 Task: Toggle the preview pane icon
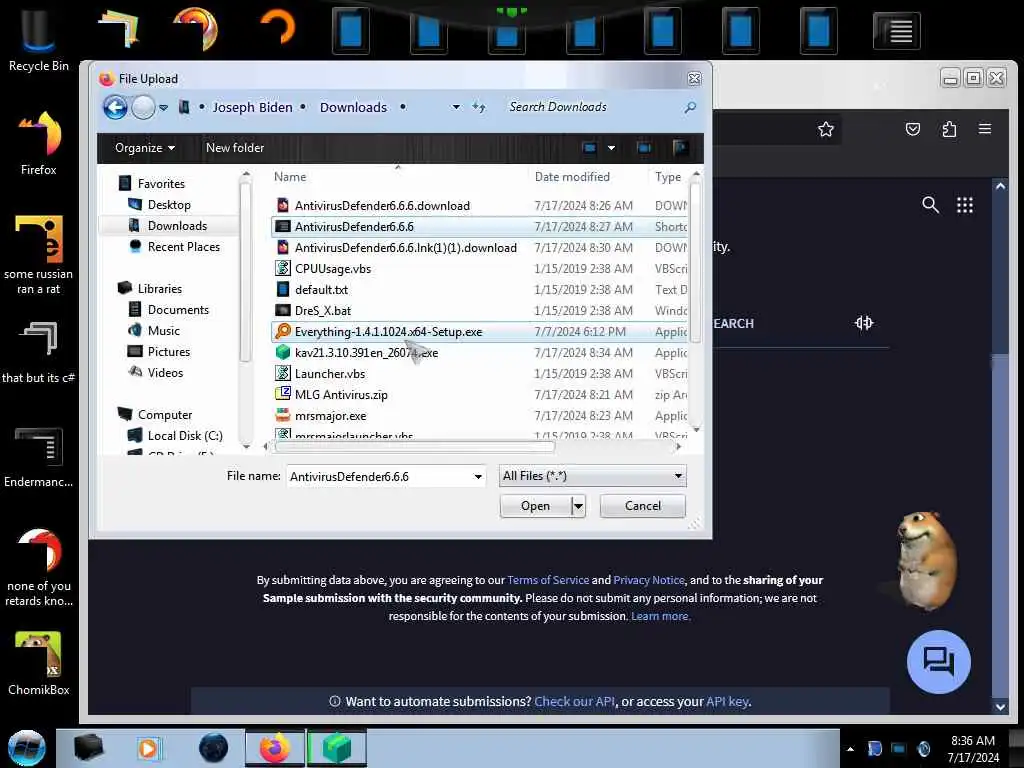click(x=643, y=148)
